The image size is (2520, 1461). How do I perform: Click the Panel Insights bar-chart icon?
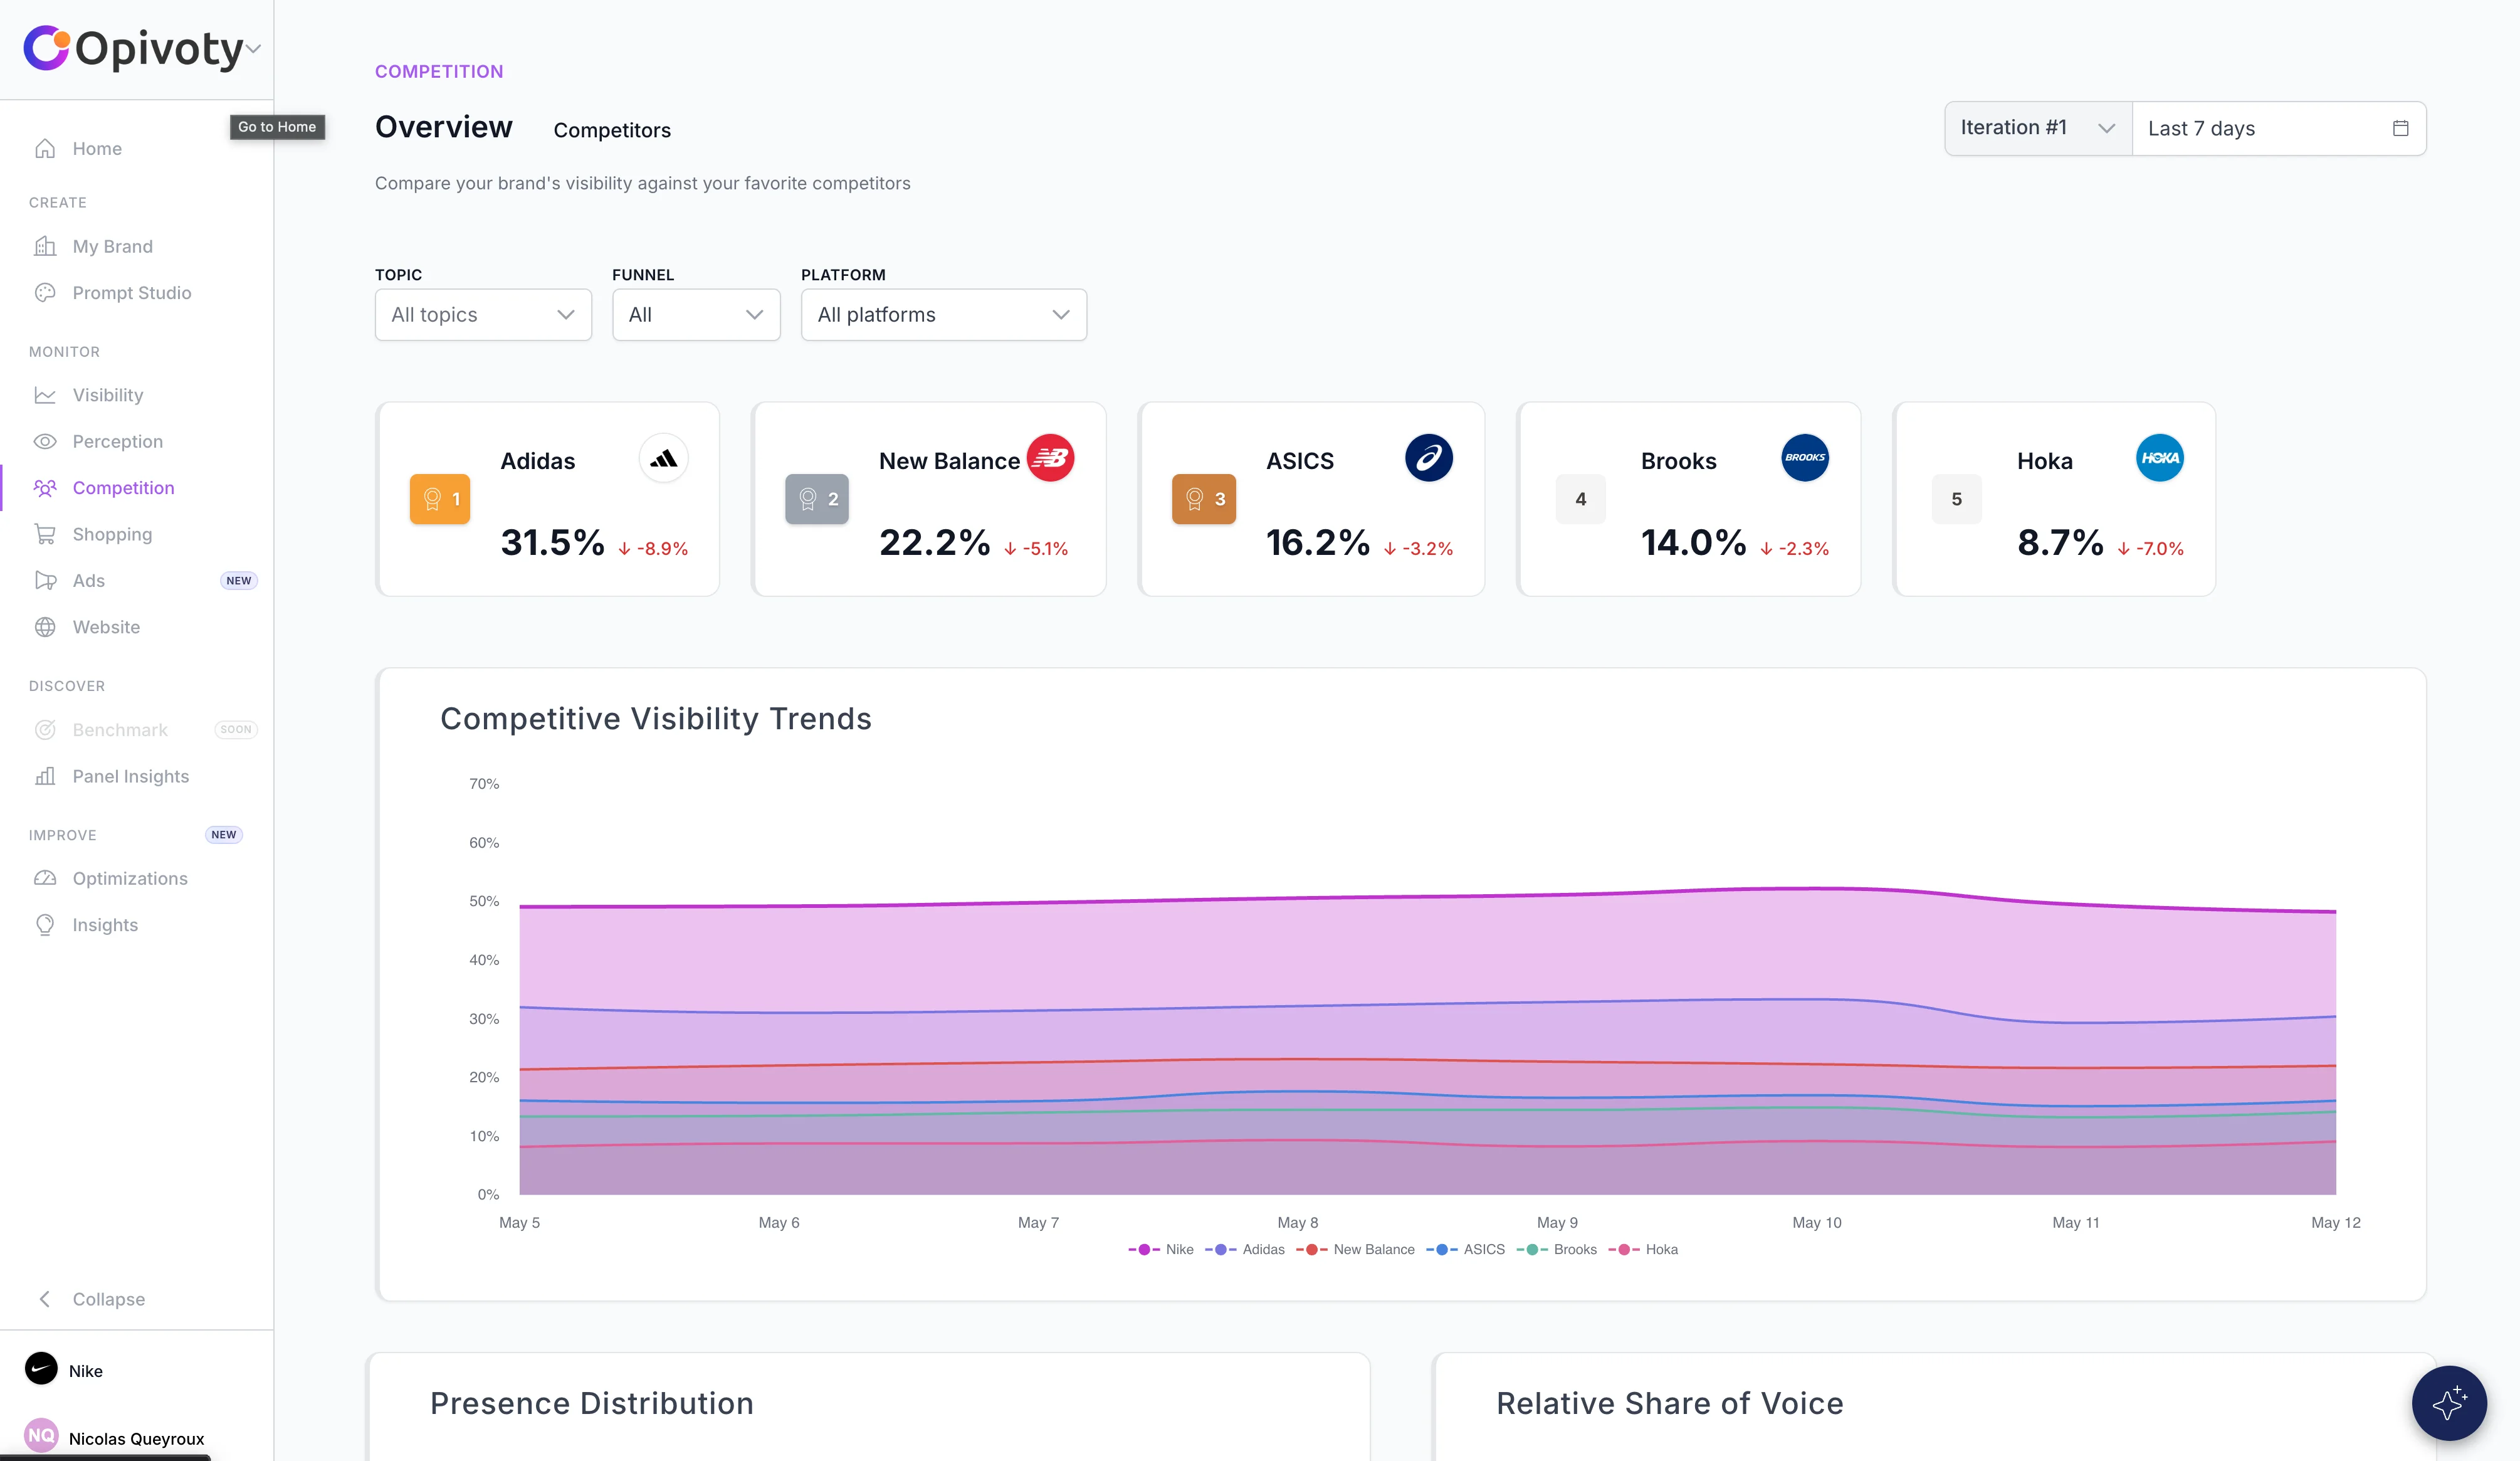tap(45, 776)
